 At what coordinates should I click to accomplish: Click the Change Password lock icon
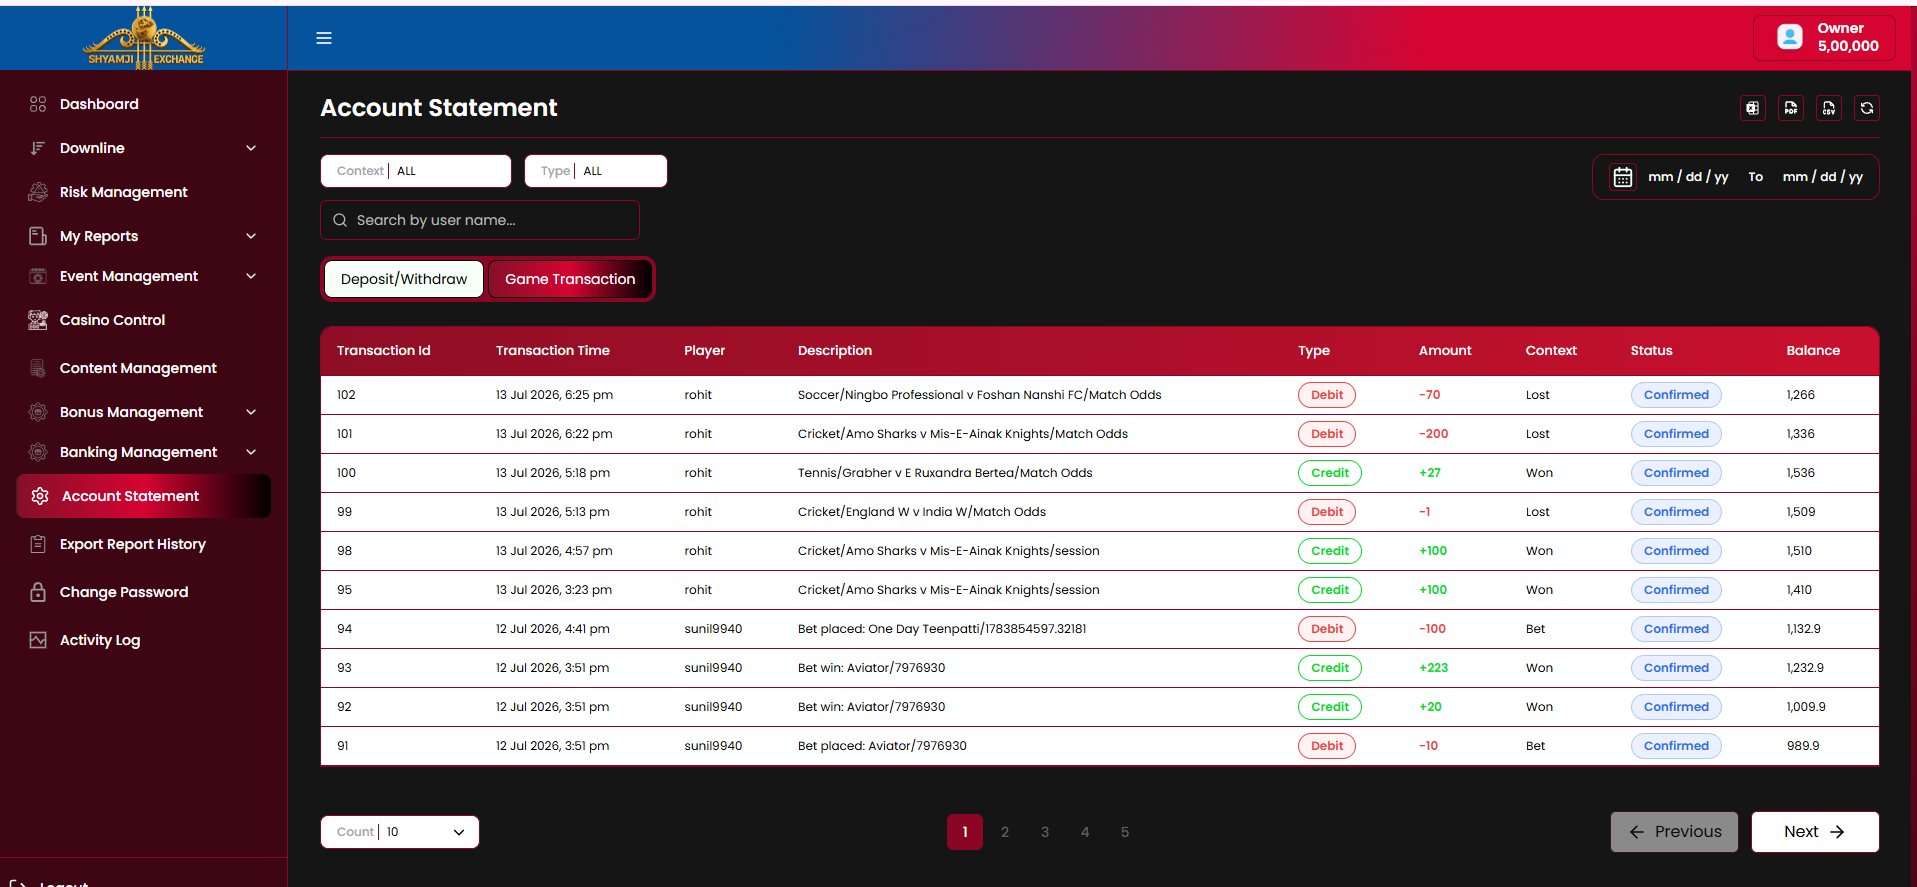(38, 592)
